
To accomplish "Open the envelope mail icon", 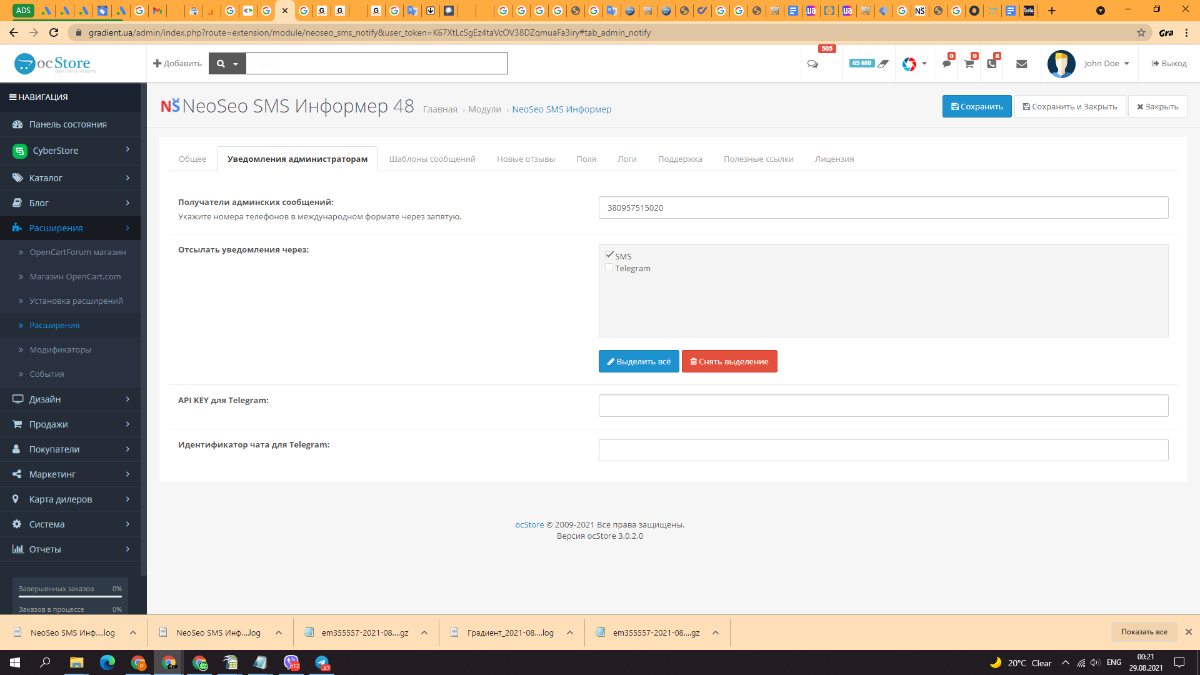I will click(1021, 64).
